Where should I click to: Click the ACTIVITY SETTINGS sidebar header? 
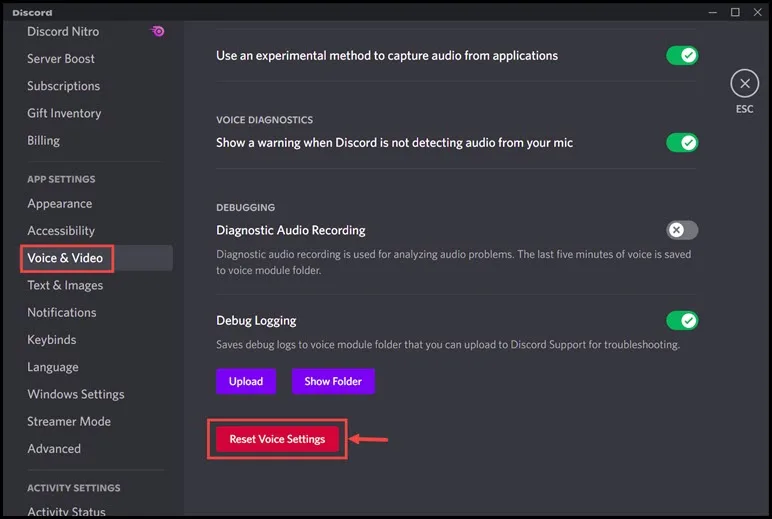click(73, 488)
